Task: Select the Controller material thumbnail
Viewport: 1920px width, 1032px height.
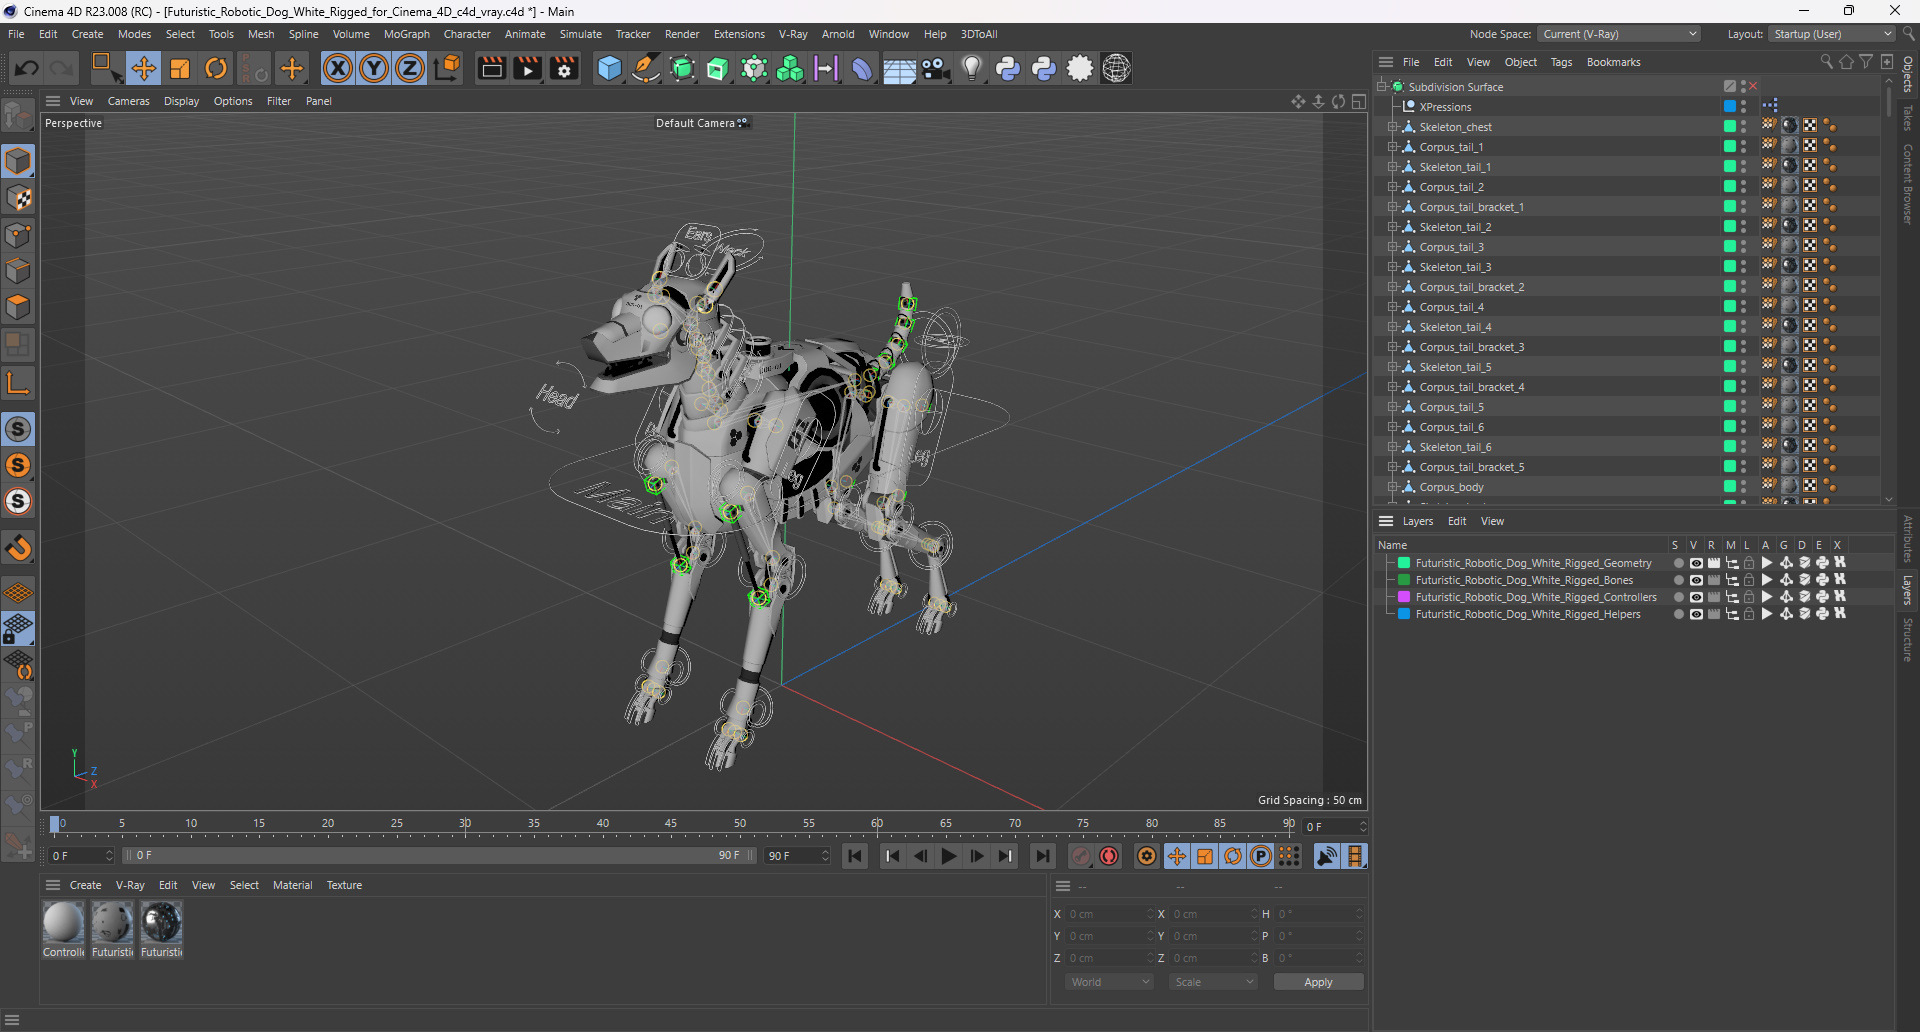Action: click(63, 922)
